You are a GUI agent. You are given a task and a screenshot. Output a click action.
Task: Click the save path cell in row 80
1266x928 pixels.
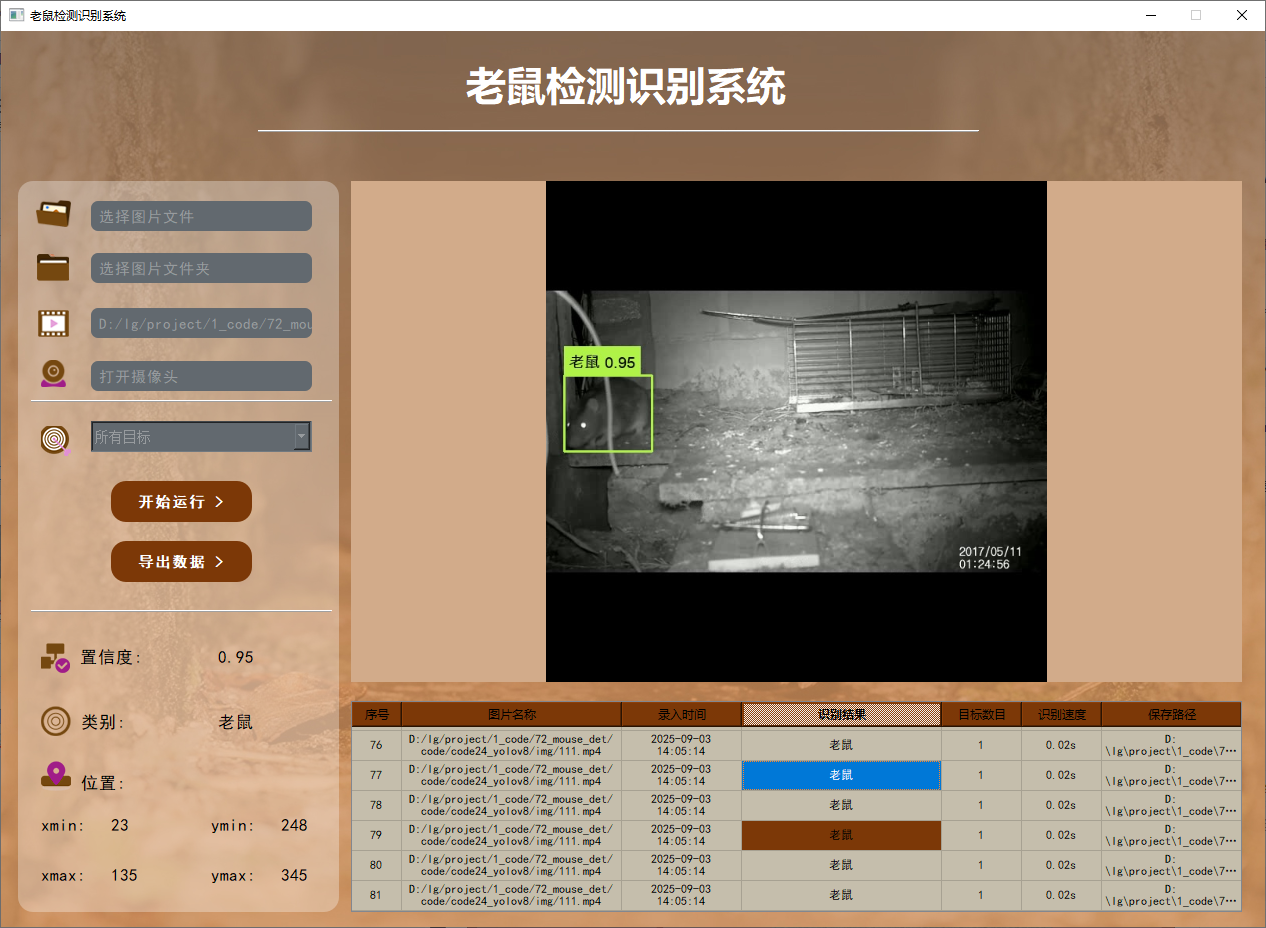1172,865
